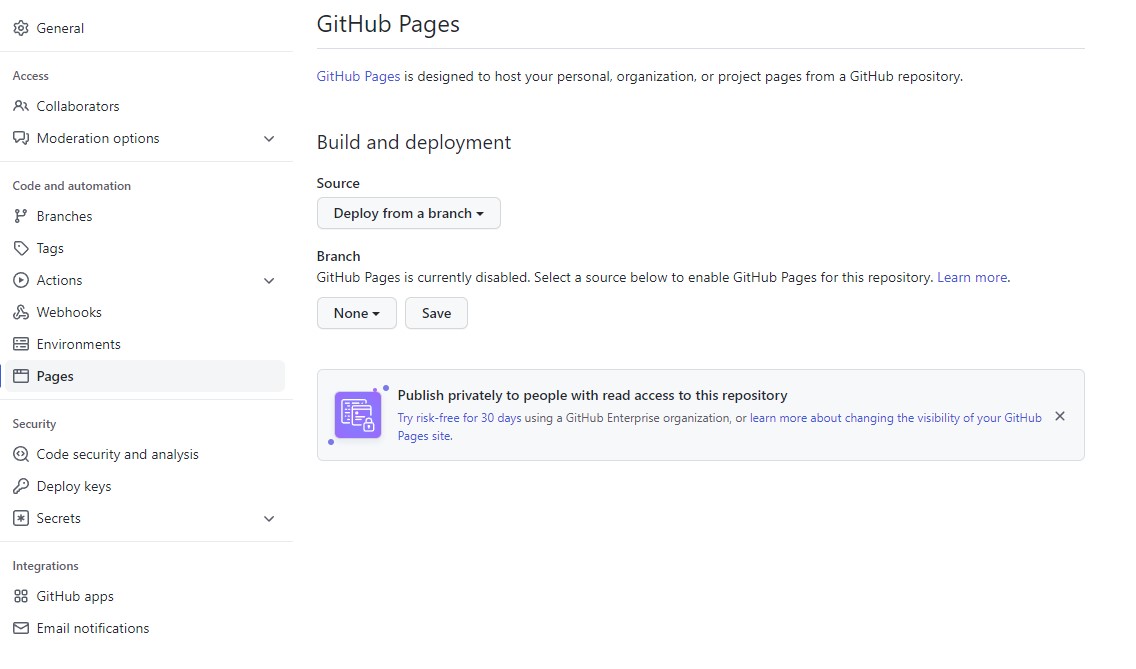This screenshot has width=1136, height=669.
Task: Select the Pages sidebar item
Action: tap(145, 376)
